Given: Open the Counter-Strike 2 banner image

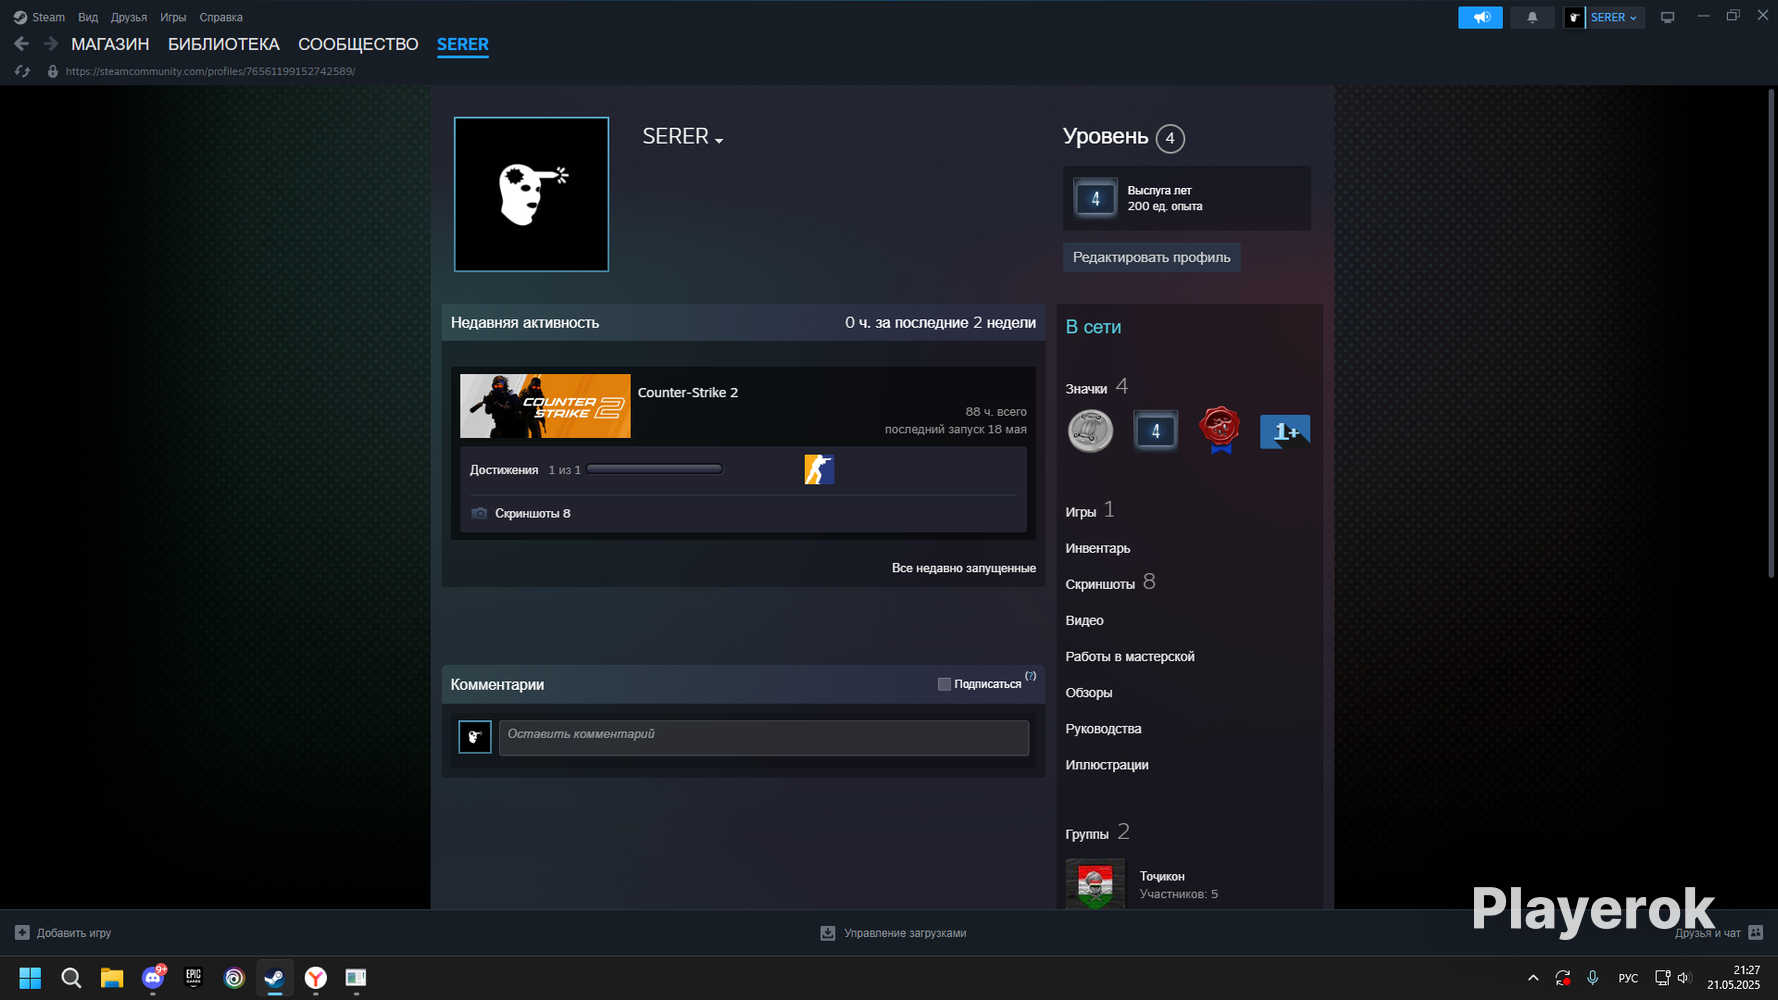Looking at the screenshot, I should [545, 406].
